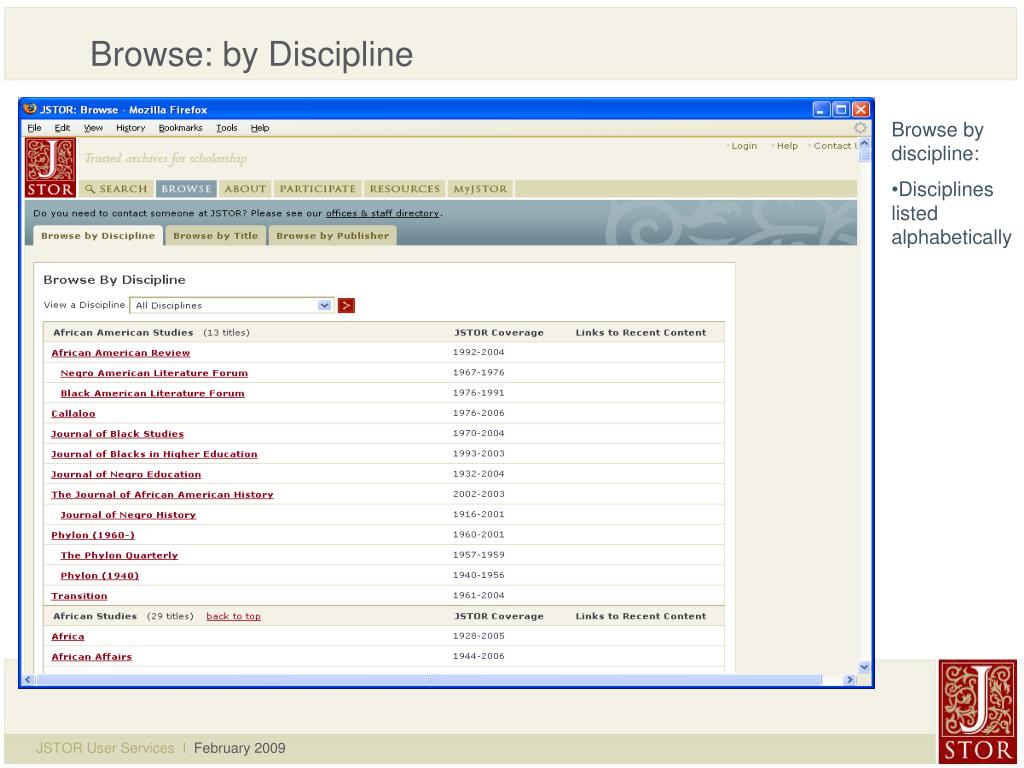Open the Help menu in menu bar
This screenshot has width=1024, height=768.
point(260,128)
